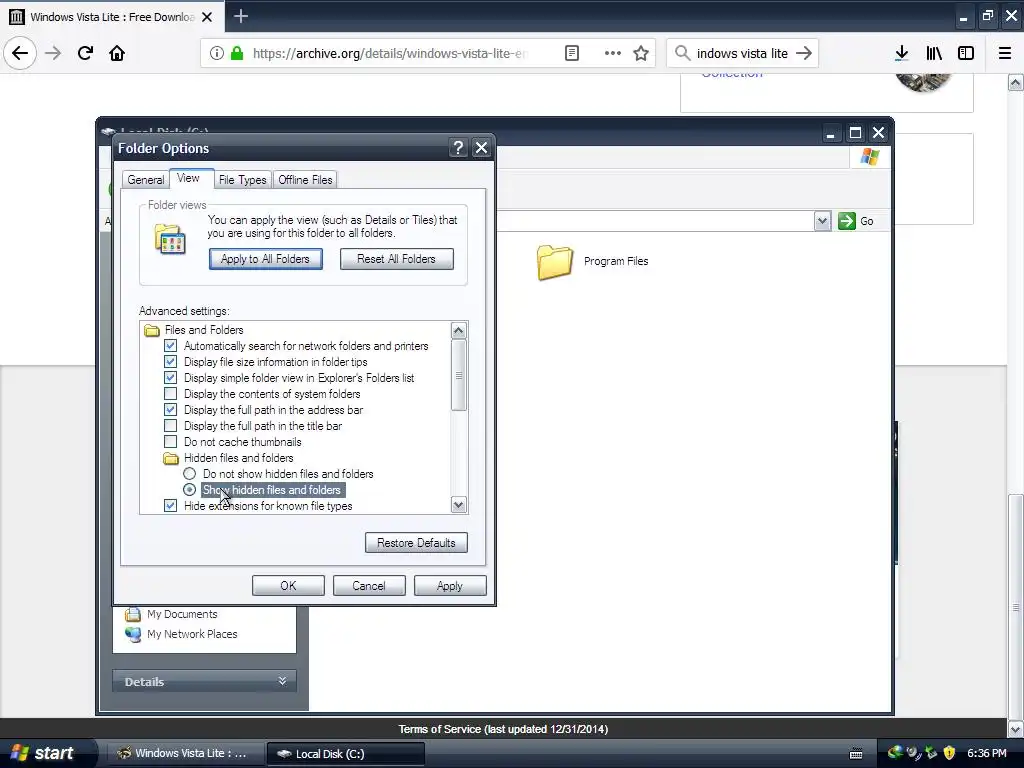Click the Restore Defaults button
Screen dimensions: 1024x768
pos(416,543)
